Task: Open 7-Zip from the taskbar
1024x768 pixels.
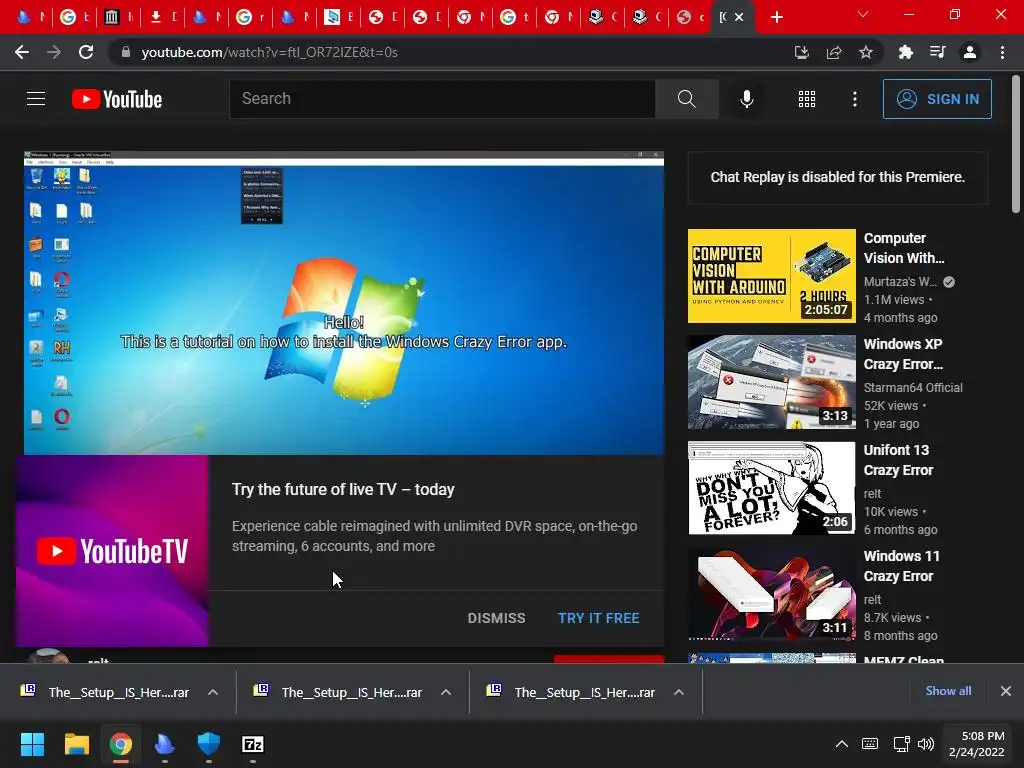Action: coord(253,744)
